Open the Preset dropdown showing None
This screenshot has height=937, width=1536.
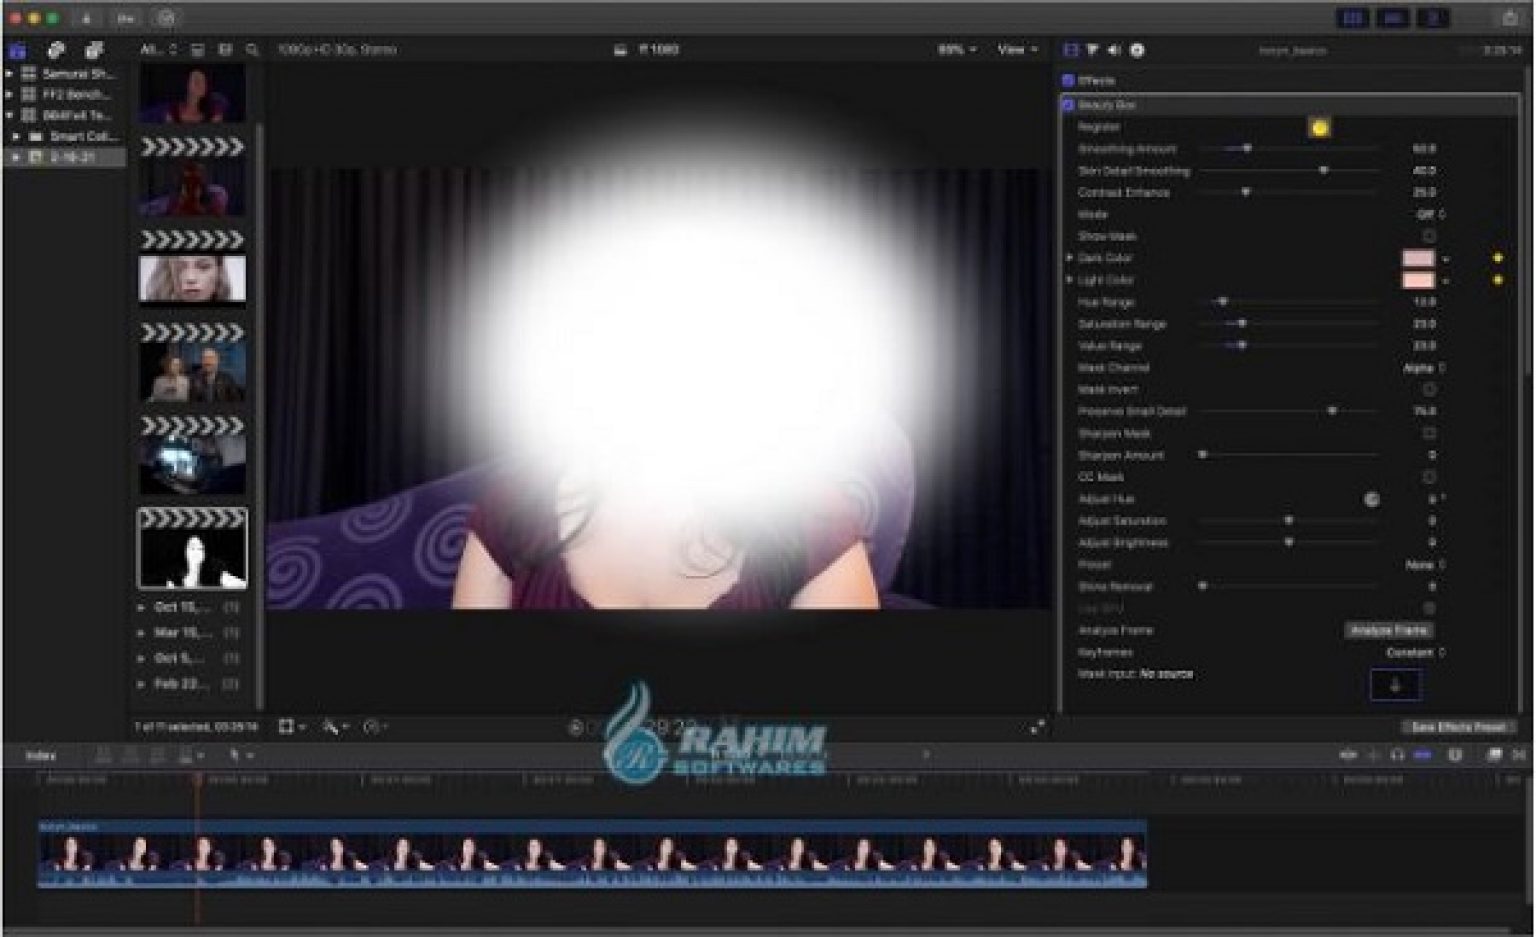pyautogui.click(x=1427, y=563)
